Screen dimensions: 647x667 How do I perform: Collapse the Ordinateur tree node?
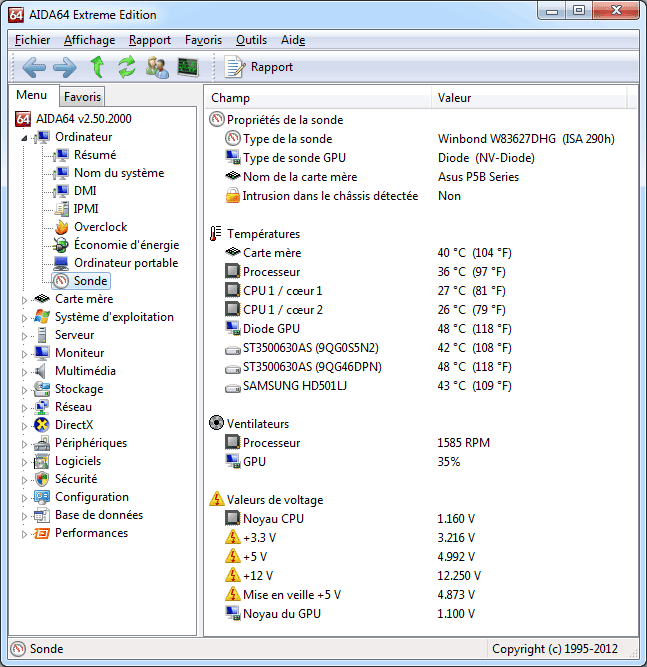tap(24, 138)
